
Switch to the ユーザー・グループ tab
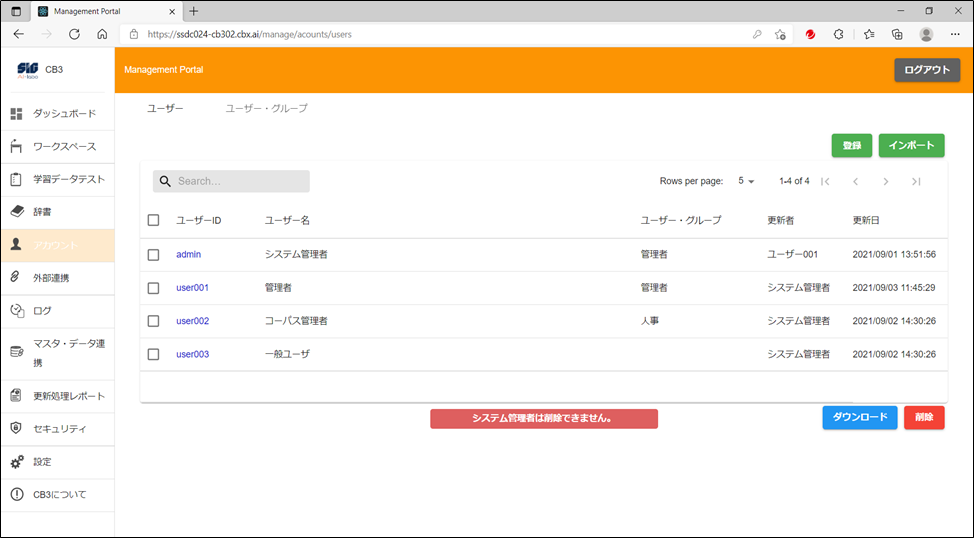[x=266, y=108]
